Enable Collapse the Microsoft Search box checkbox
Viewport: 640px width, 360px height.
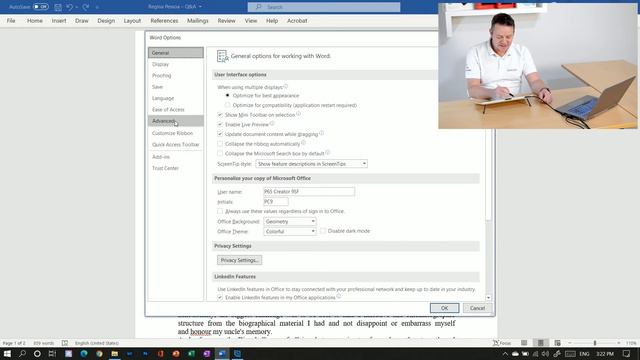point(220,153)
